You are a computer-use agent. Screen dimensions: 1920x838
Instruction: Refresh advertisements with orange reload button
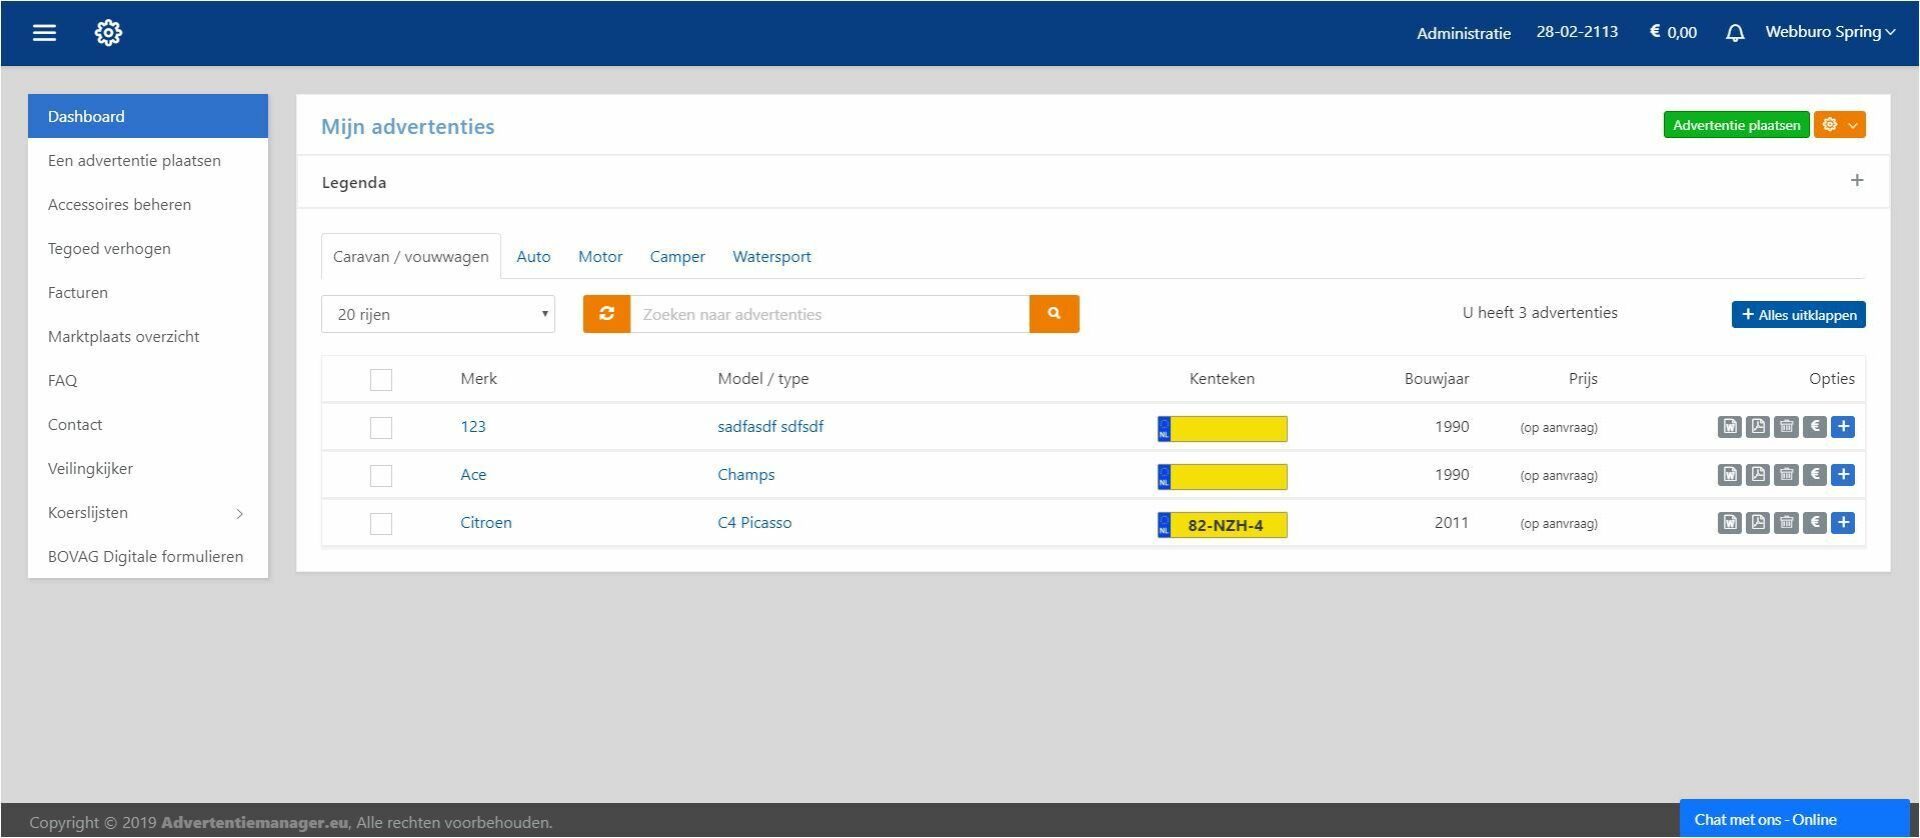(x=606, y=314)
